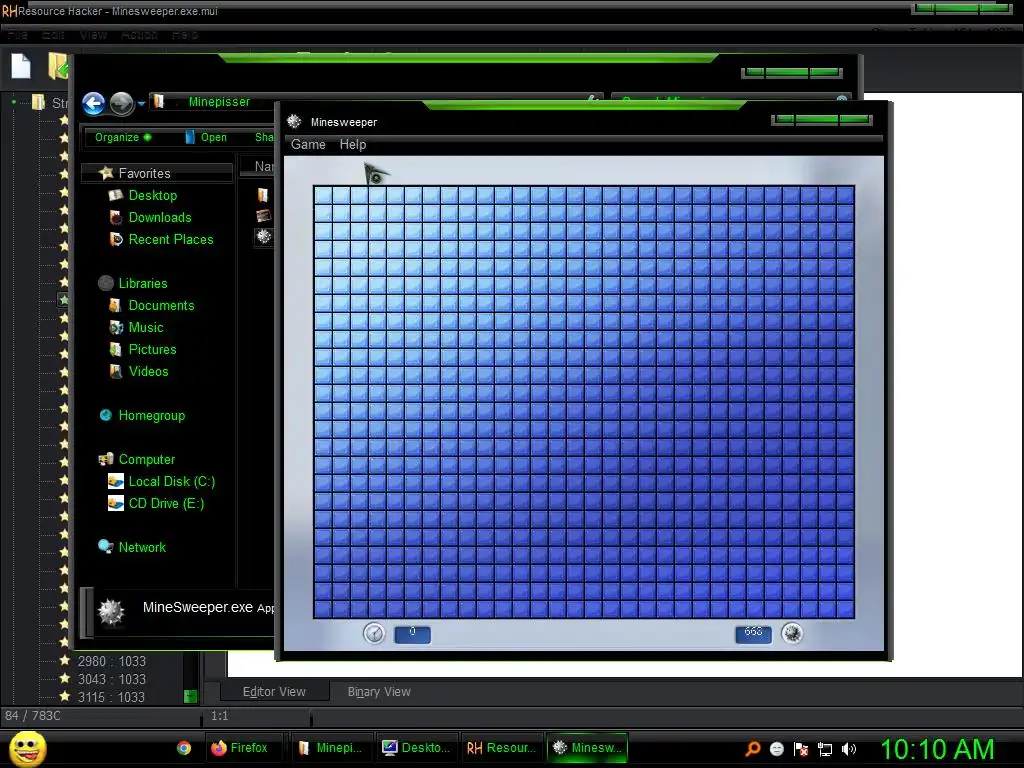Click the Minesweeper timer clock icon
The height and width of the screenshot is (768, 1024).
(374, 633)
